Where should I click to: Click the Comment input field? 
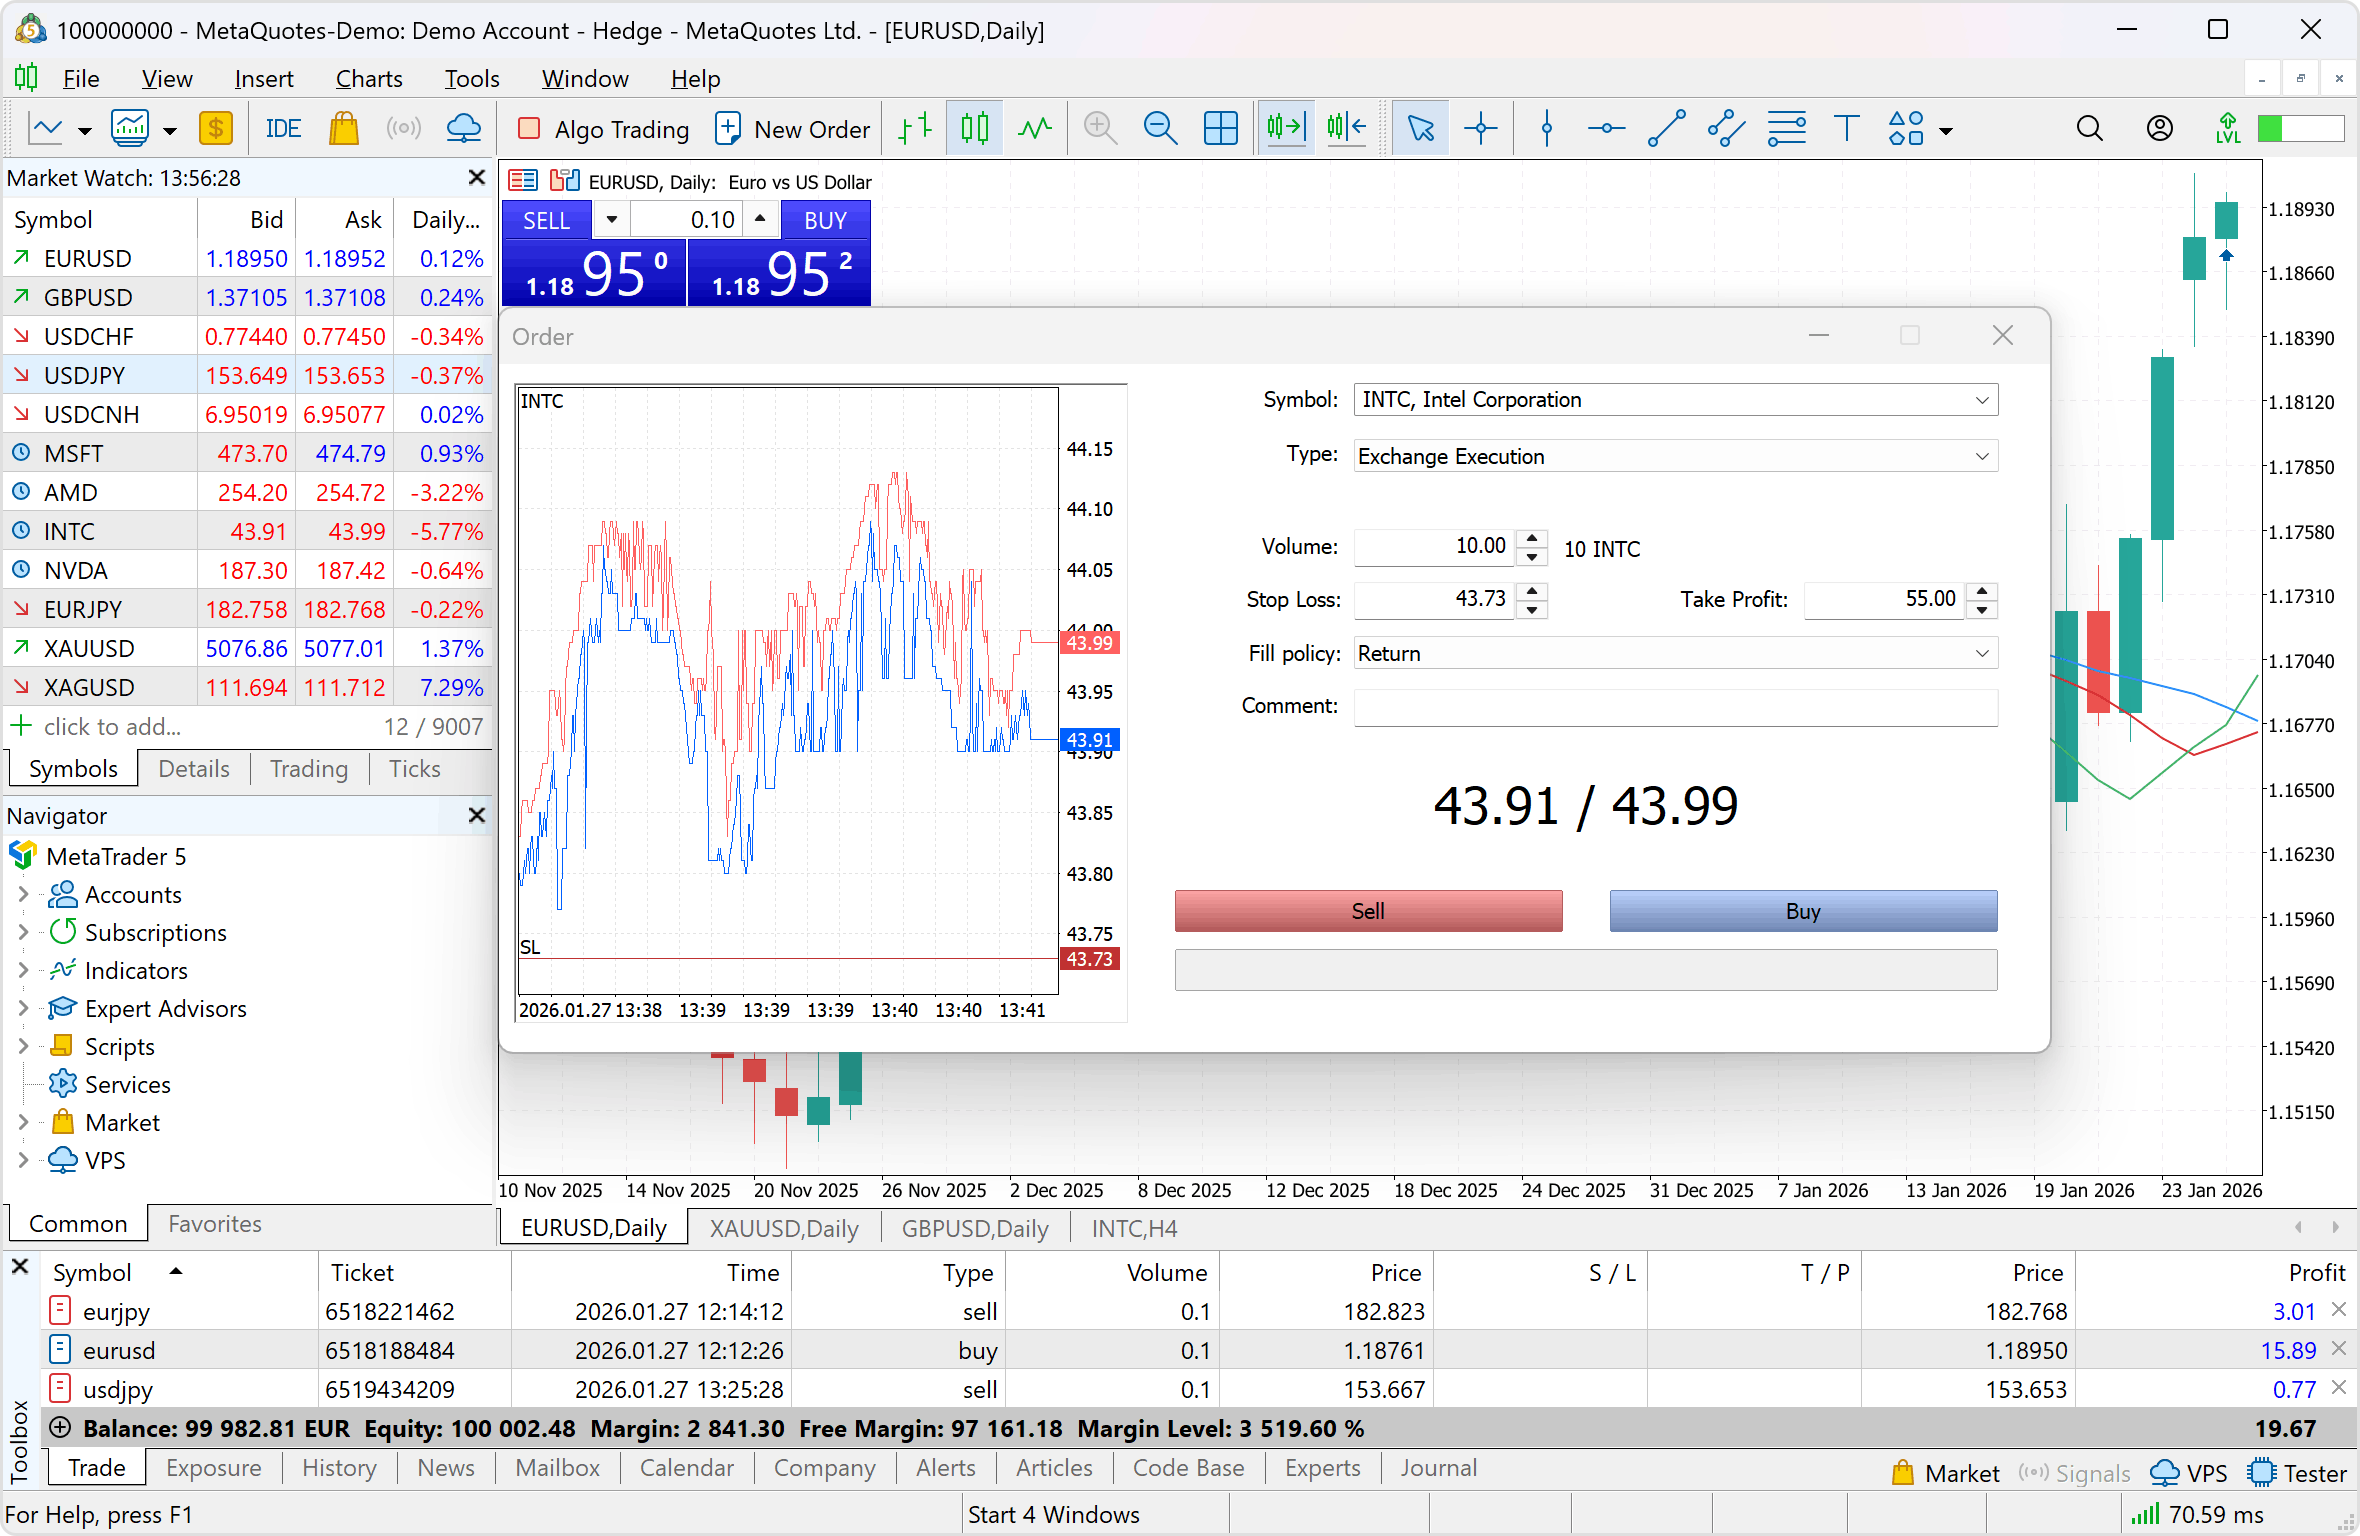[x=1675, y=707]
